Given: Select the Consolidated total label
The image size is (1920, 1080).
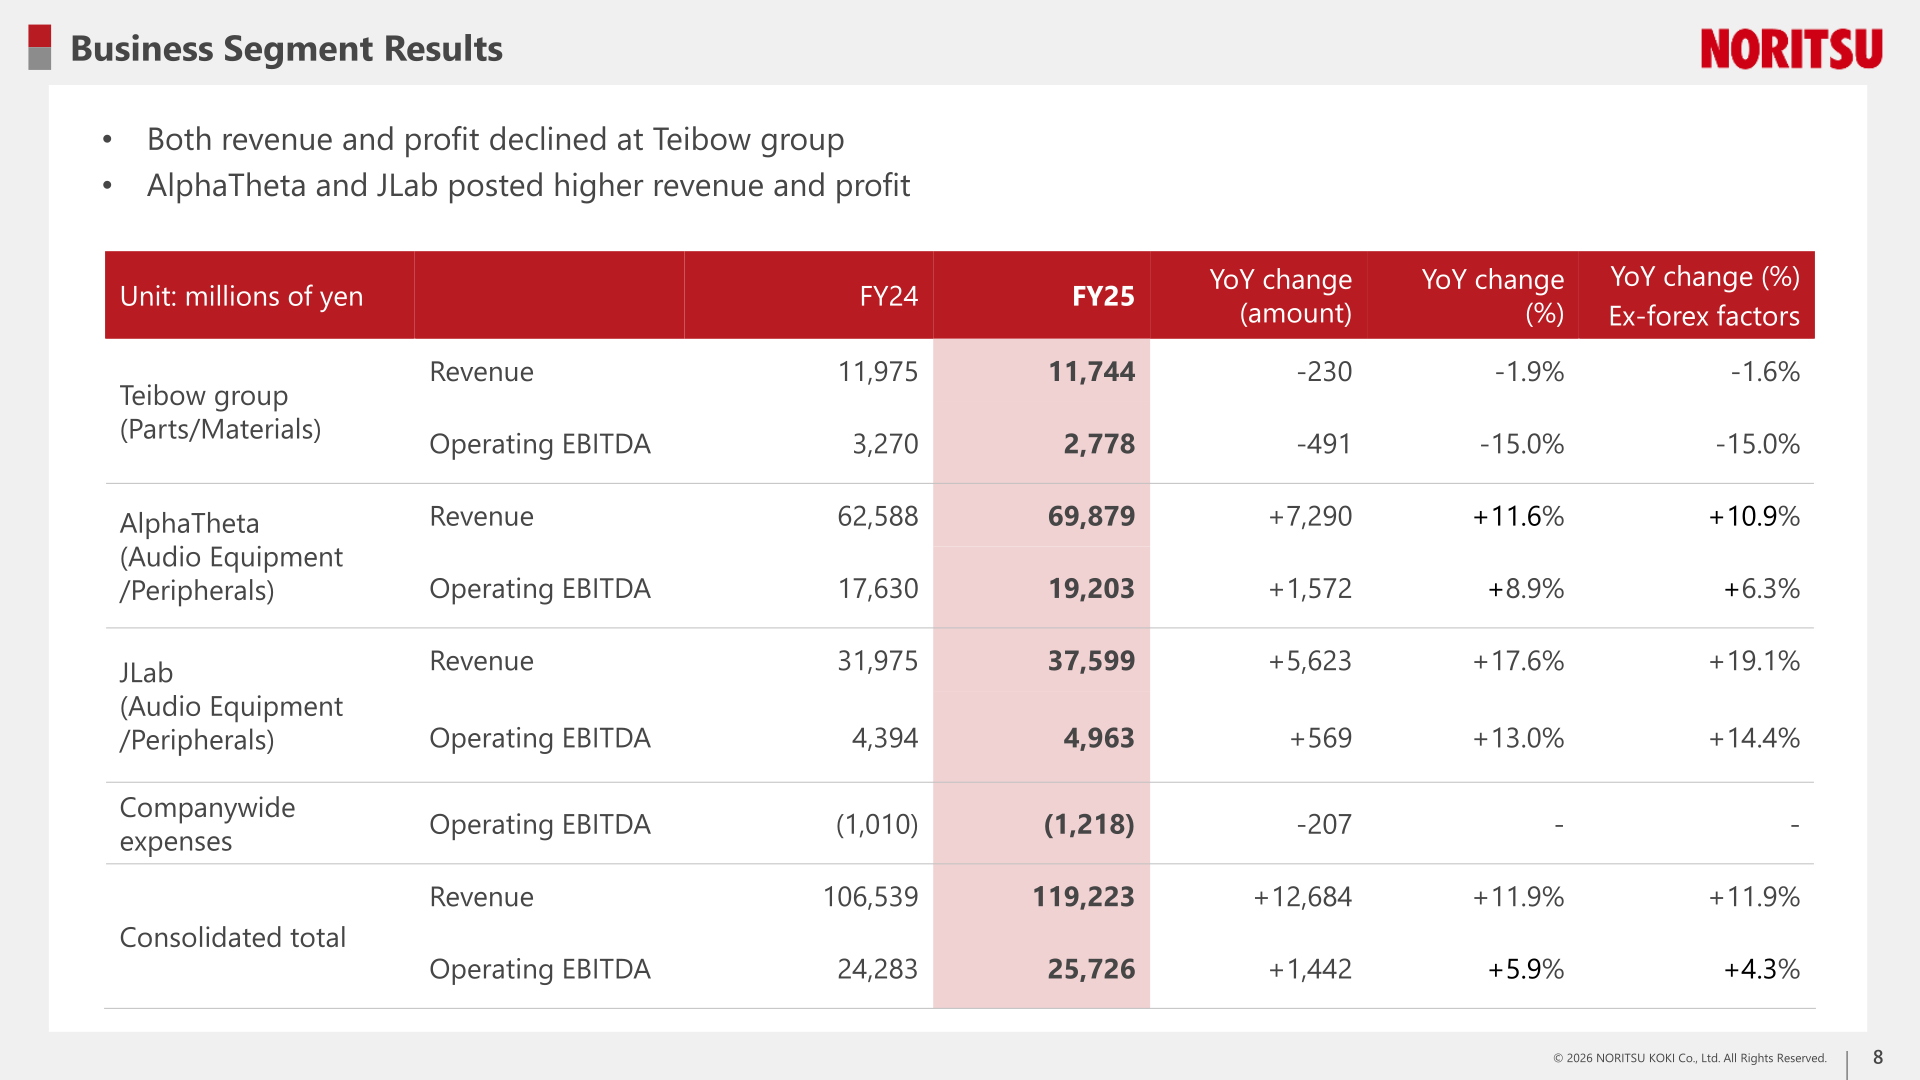Looking at the screenshot, I should coord(232,937).
